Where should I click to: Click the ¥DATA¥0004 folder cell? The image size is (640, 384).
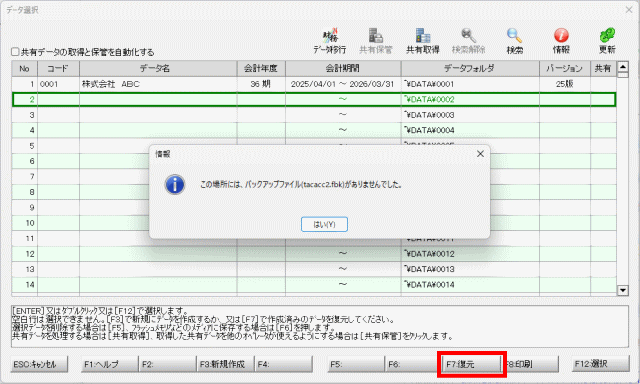(x=470, y=130)
